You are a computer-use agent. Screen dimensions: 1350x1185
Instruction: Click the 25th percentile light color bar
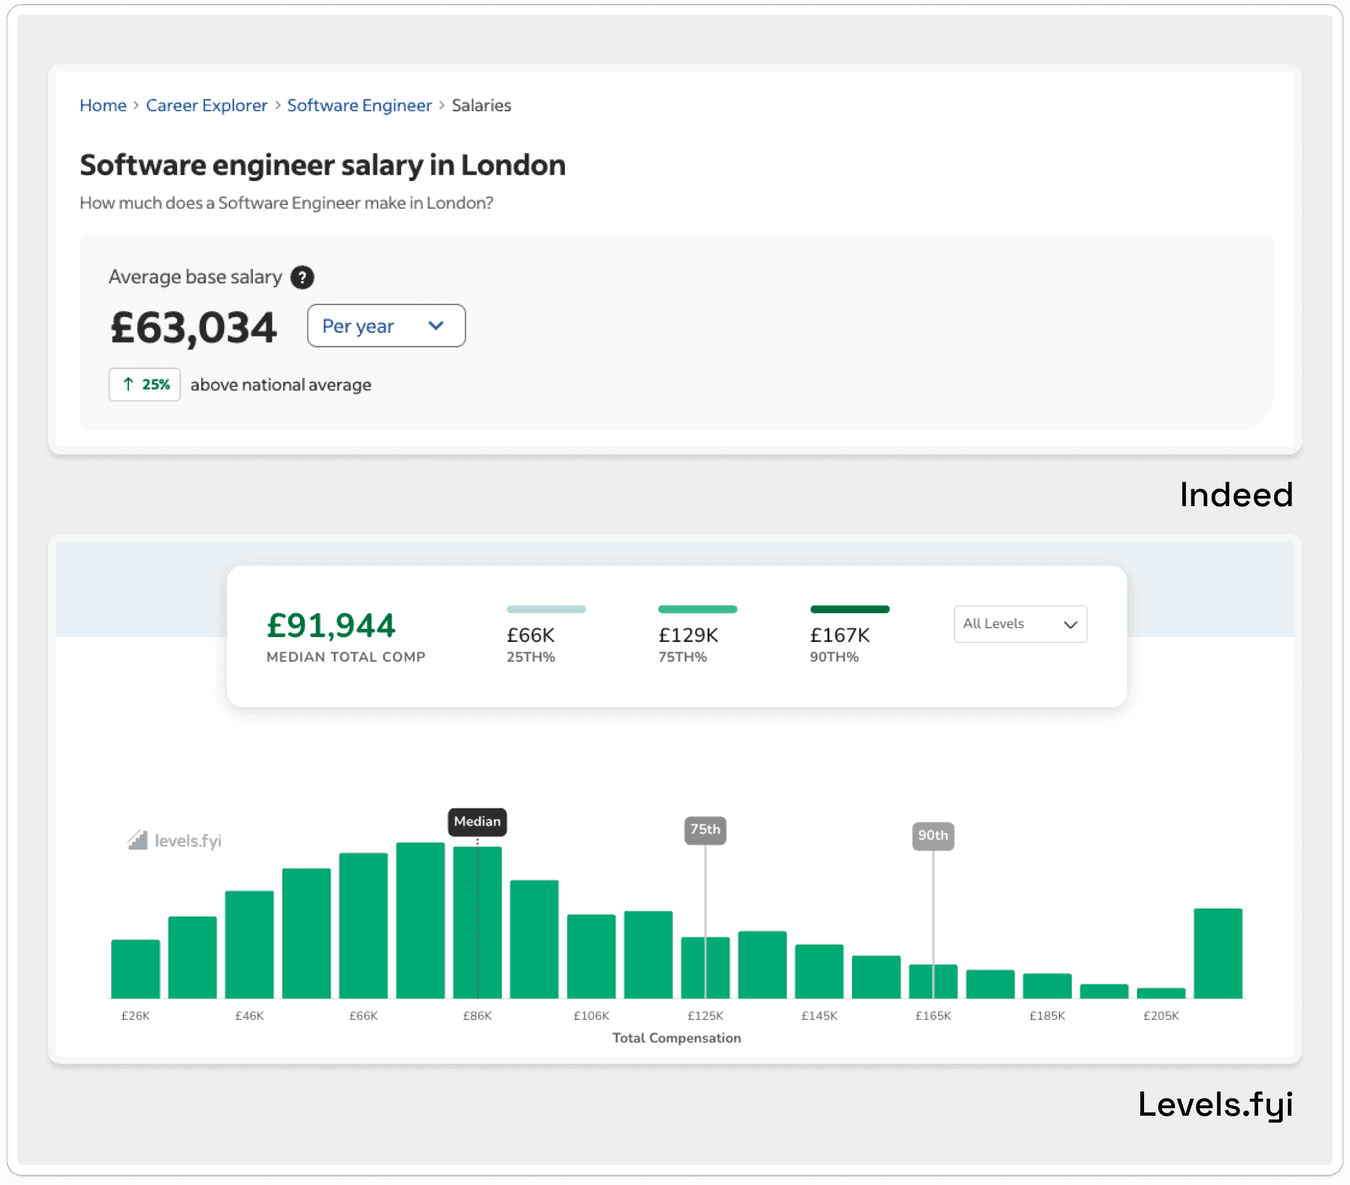pos(546,609)
